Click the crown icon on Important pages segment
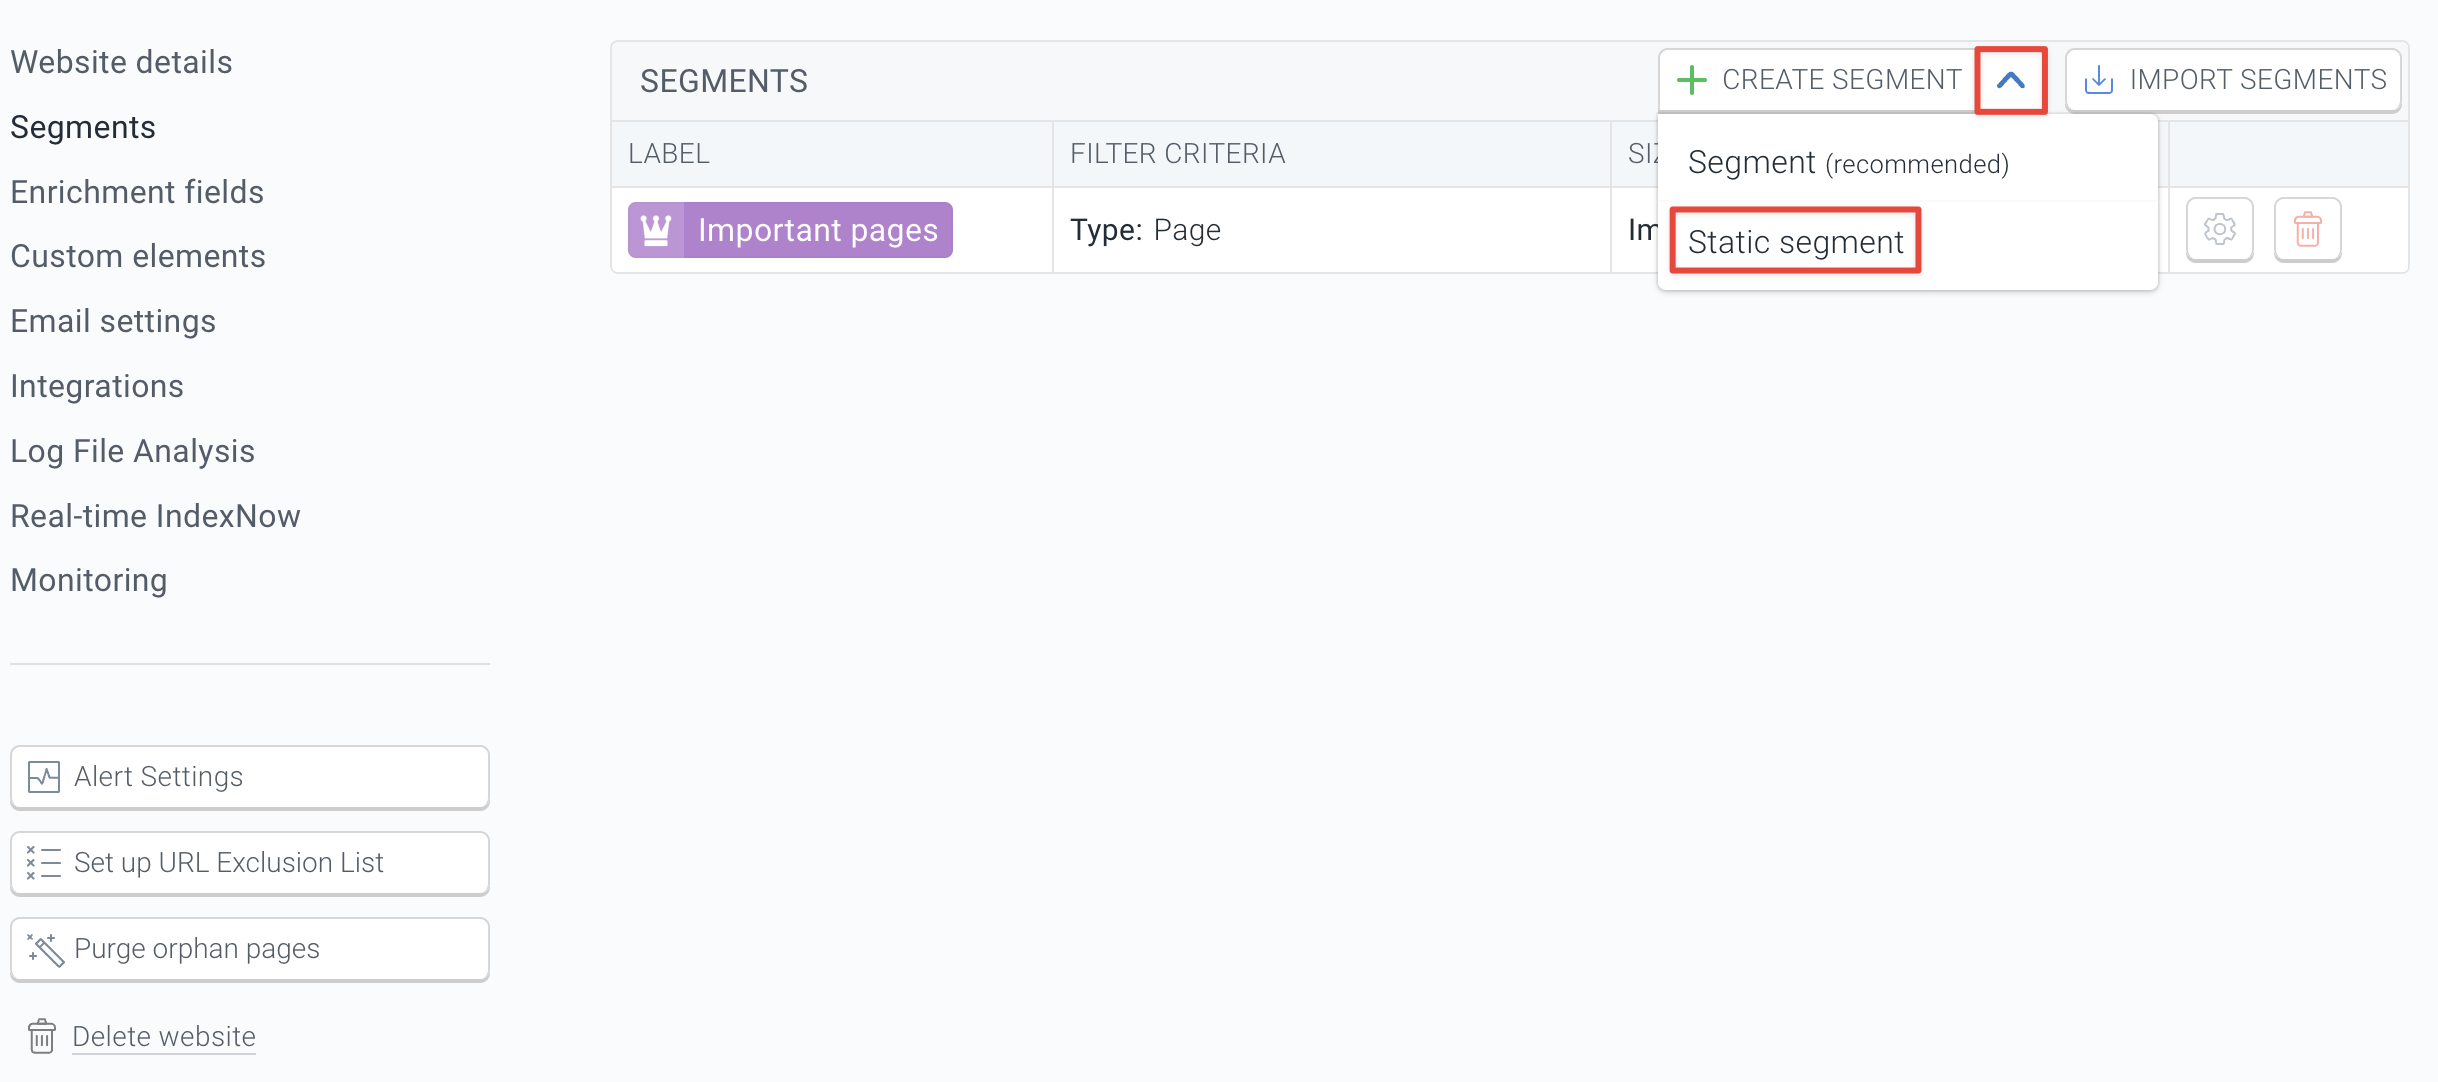2438x1082 pixels. 655,229
